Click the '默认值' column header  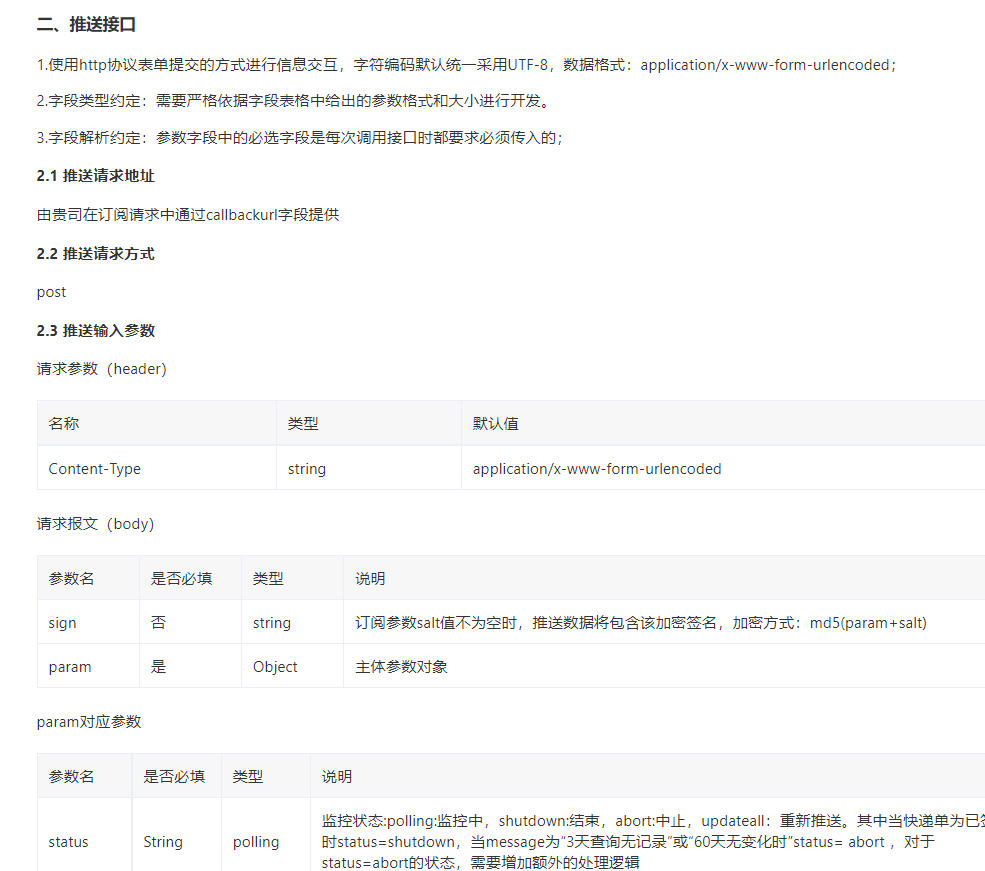tap(723, 423)
